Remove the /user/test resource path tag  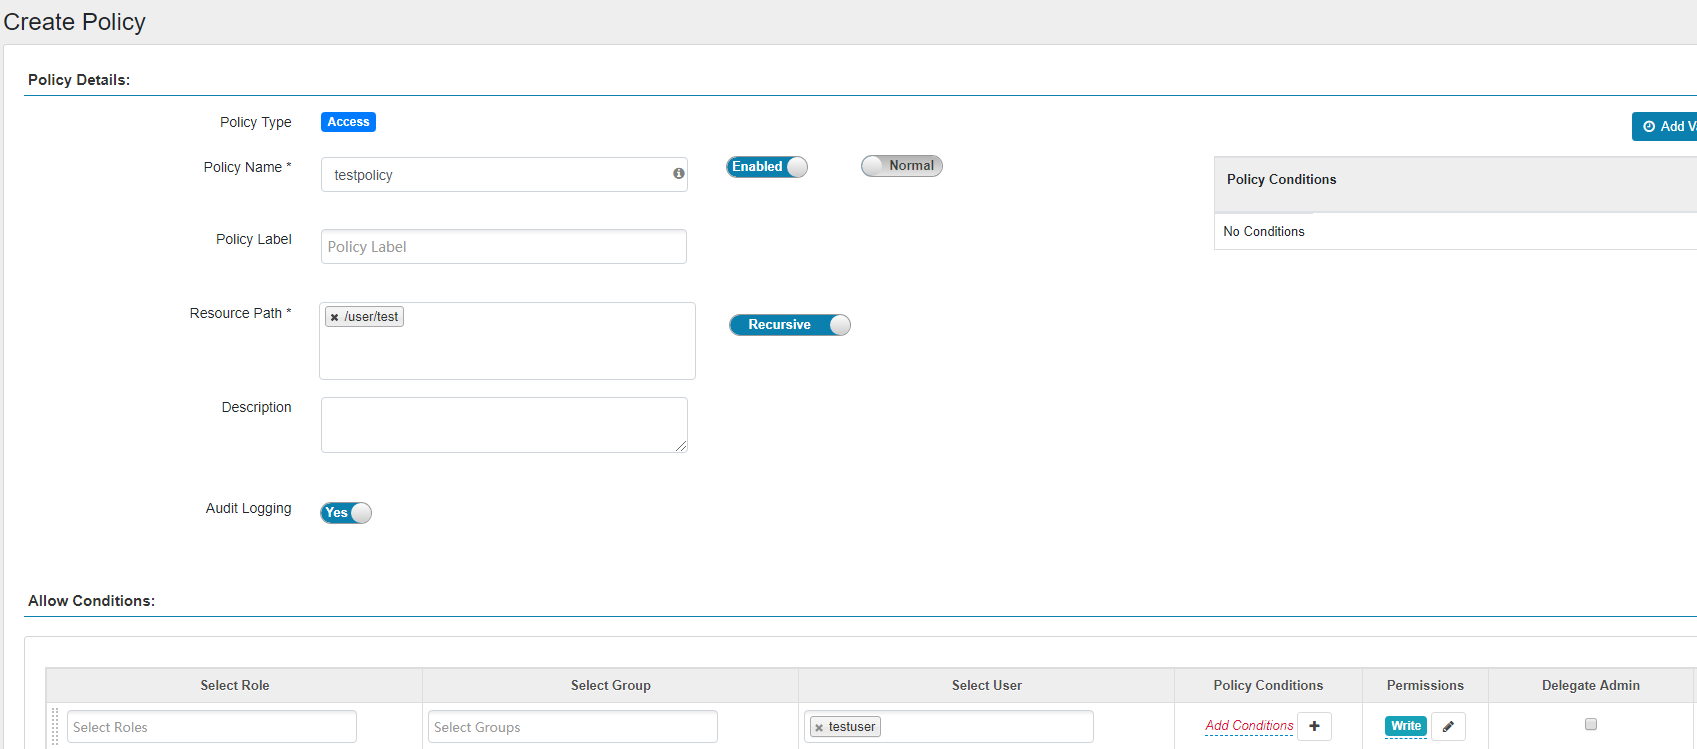coord(334,317)
